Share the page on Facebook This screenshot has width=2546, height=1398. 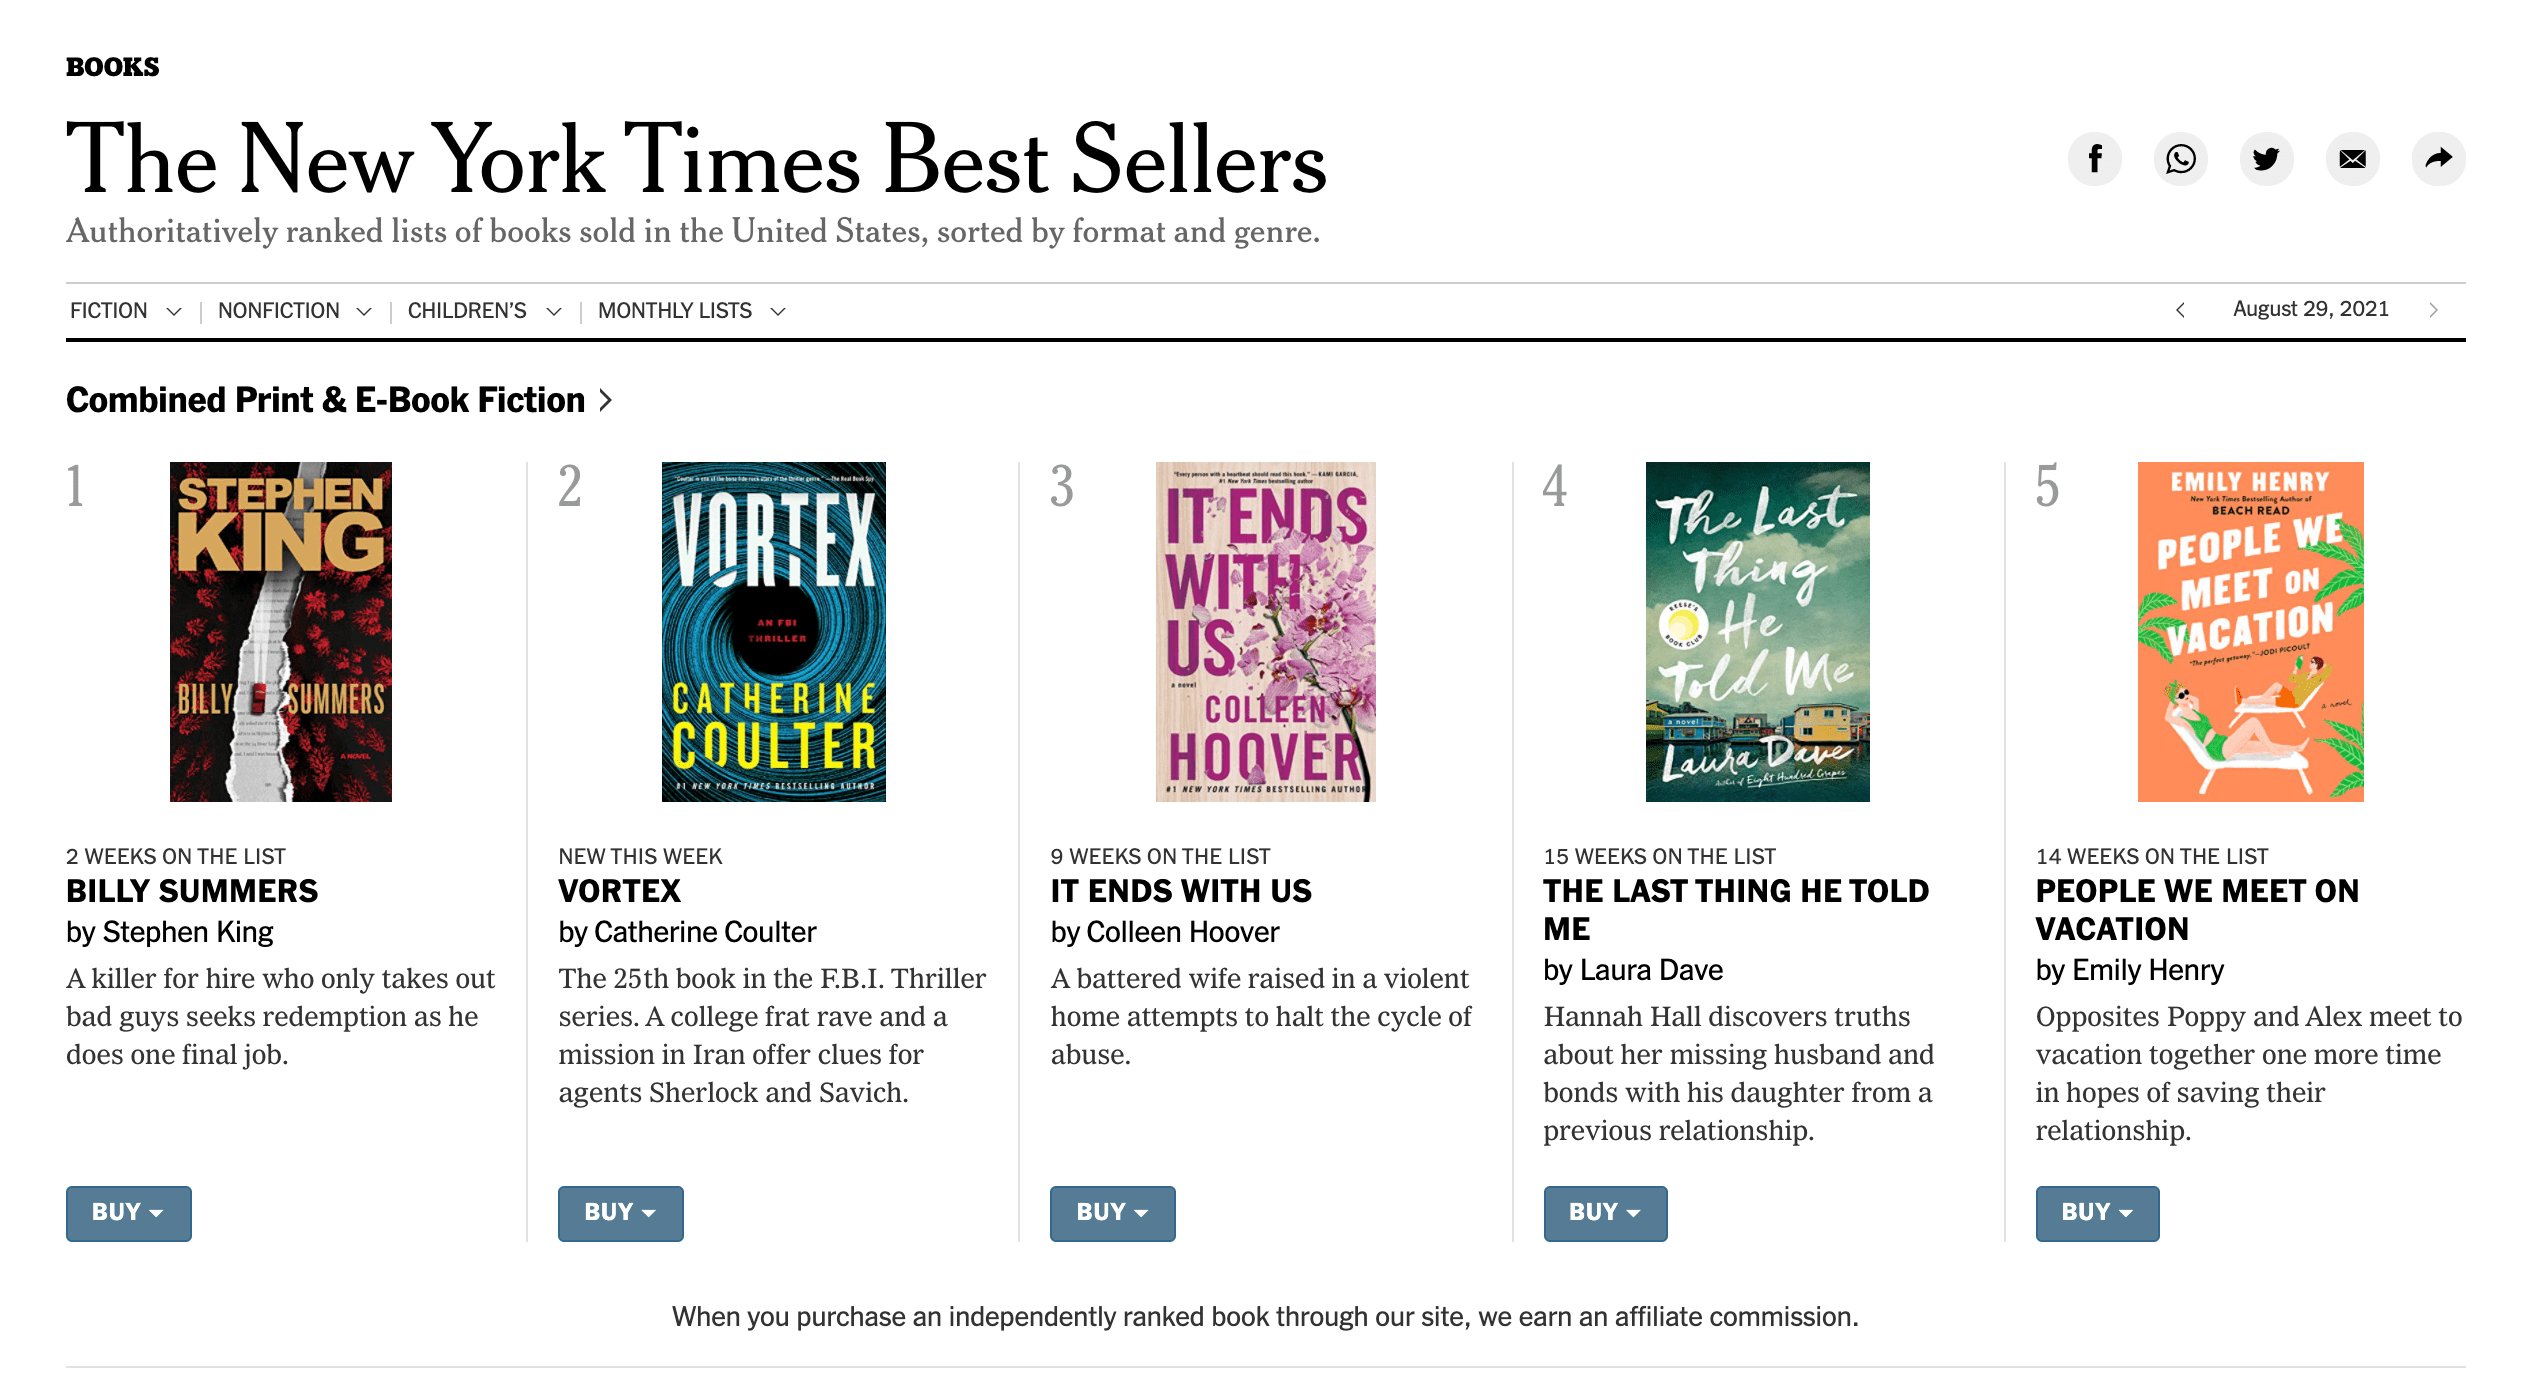tap(2095, 158)
